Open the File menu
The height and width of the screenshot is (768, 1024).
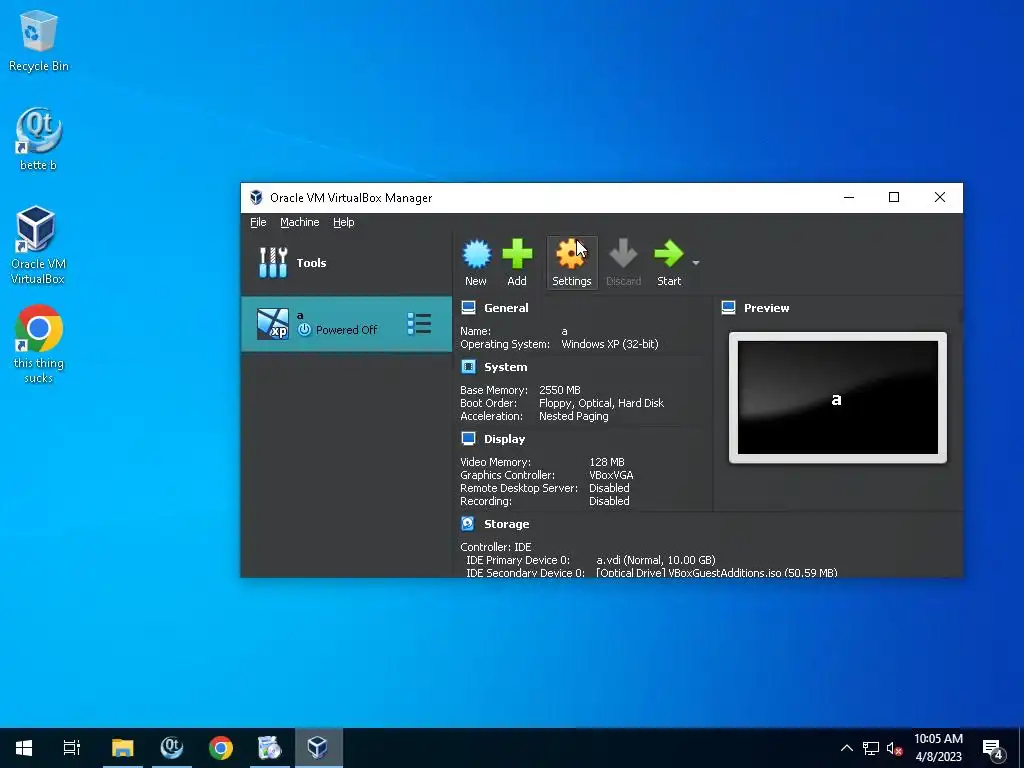[x=258, y=222]
